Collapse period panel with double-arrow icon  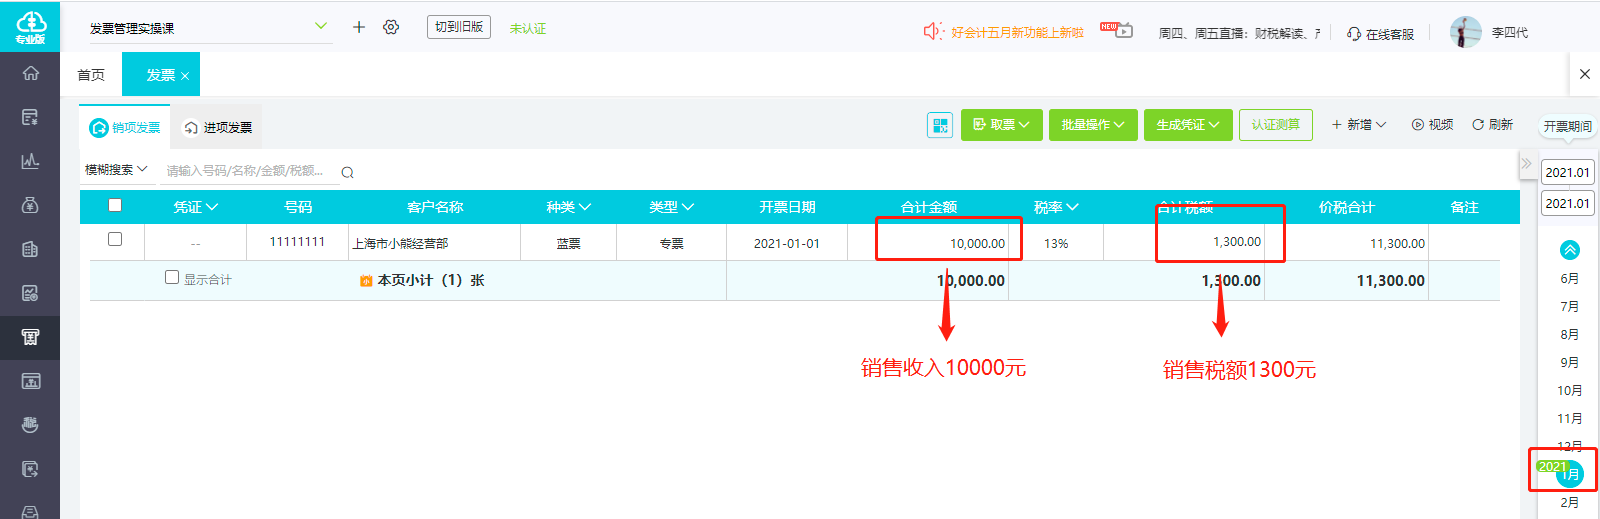click(x=1526, y=163)
